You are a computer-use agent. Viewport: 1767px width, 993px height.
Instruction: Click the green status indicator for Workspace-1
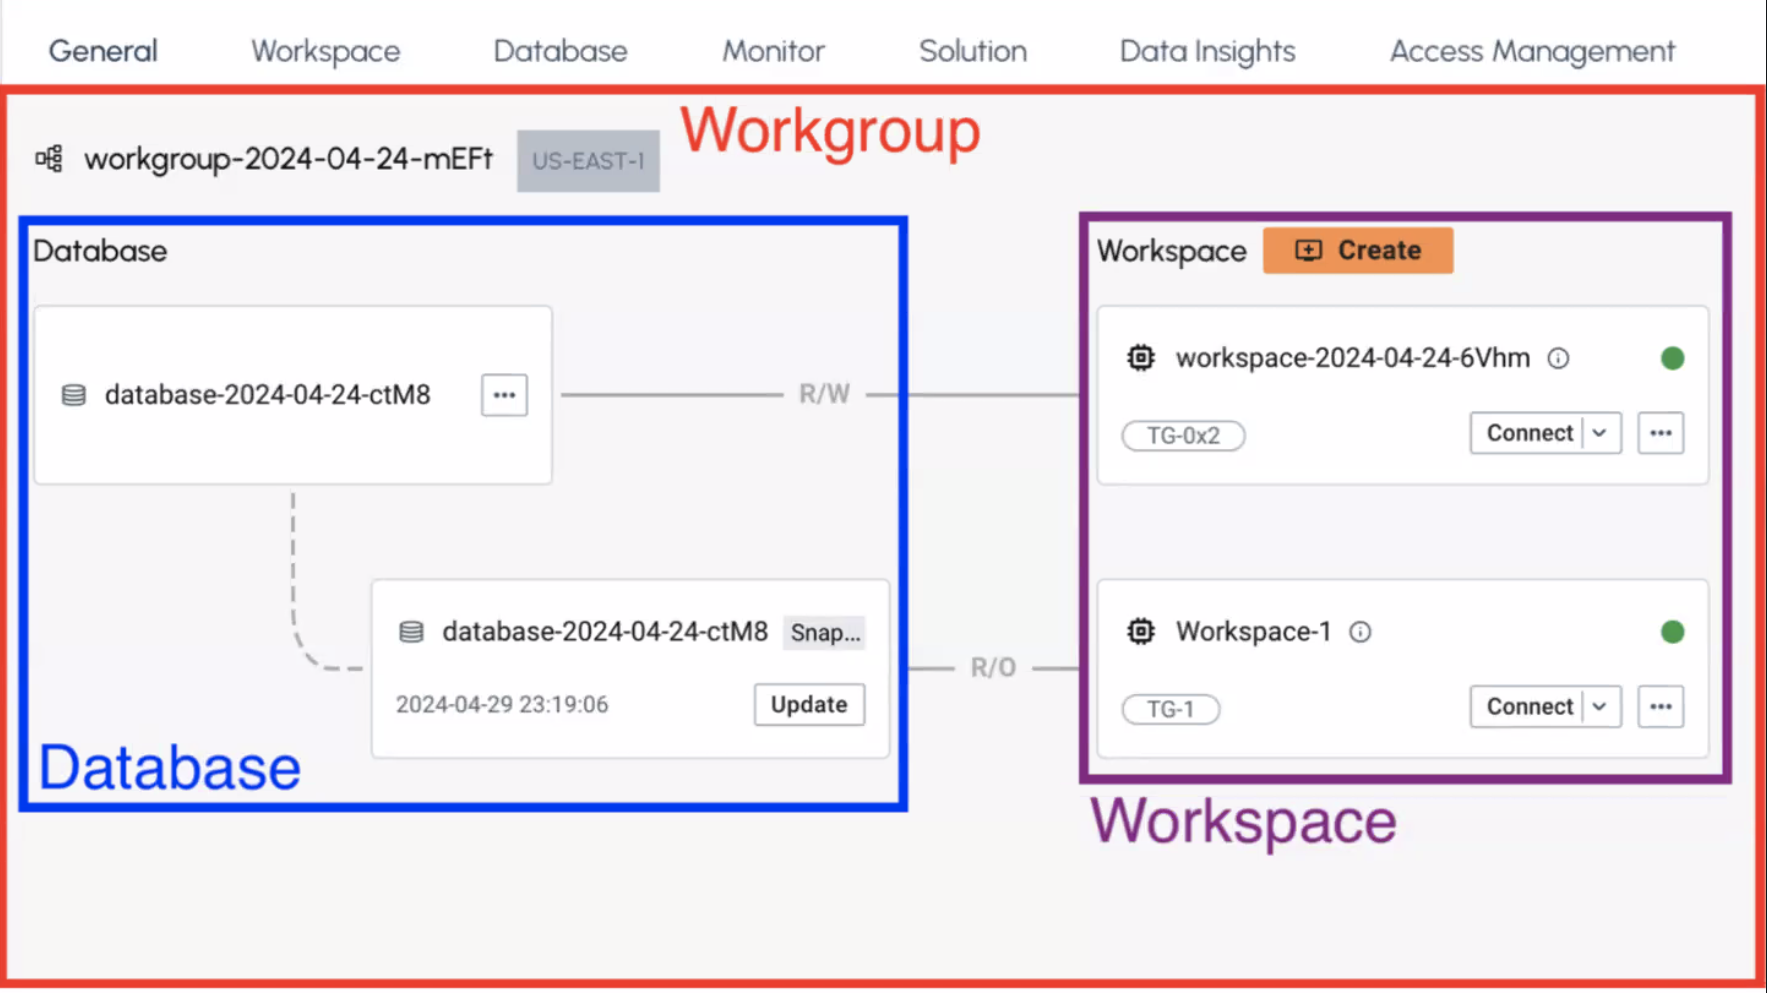point(1672,631)
